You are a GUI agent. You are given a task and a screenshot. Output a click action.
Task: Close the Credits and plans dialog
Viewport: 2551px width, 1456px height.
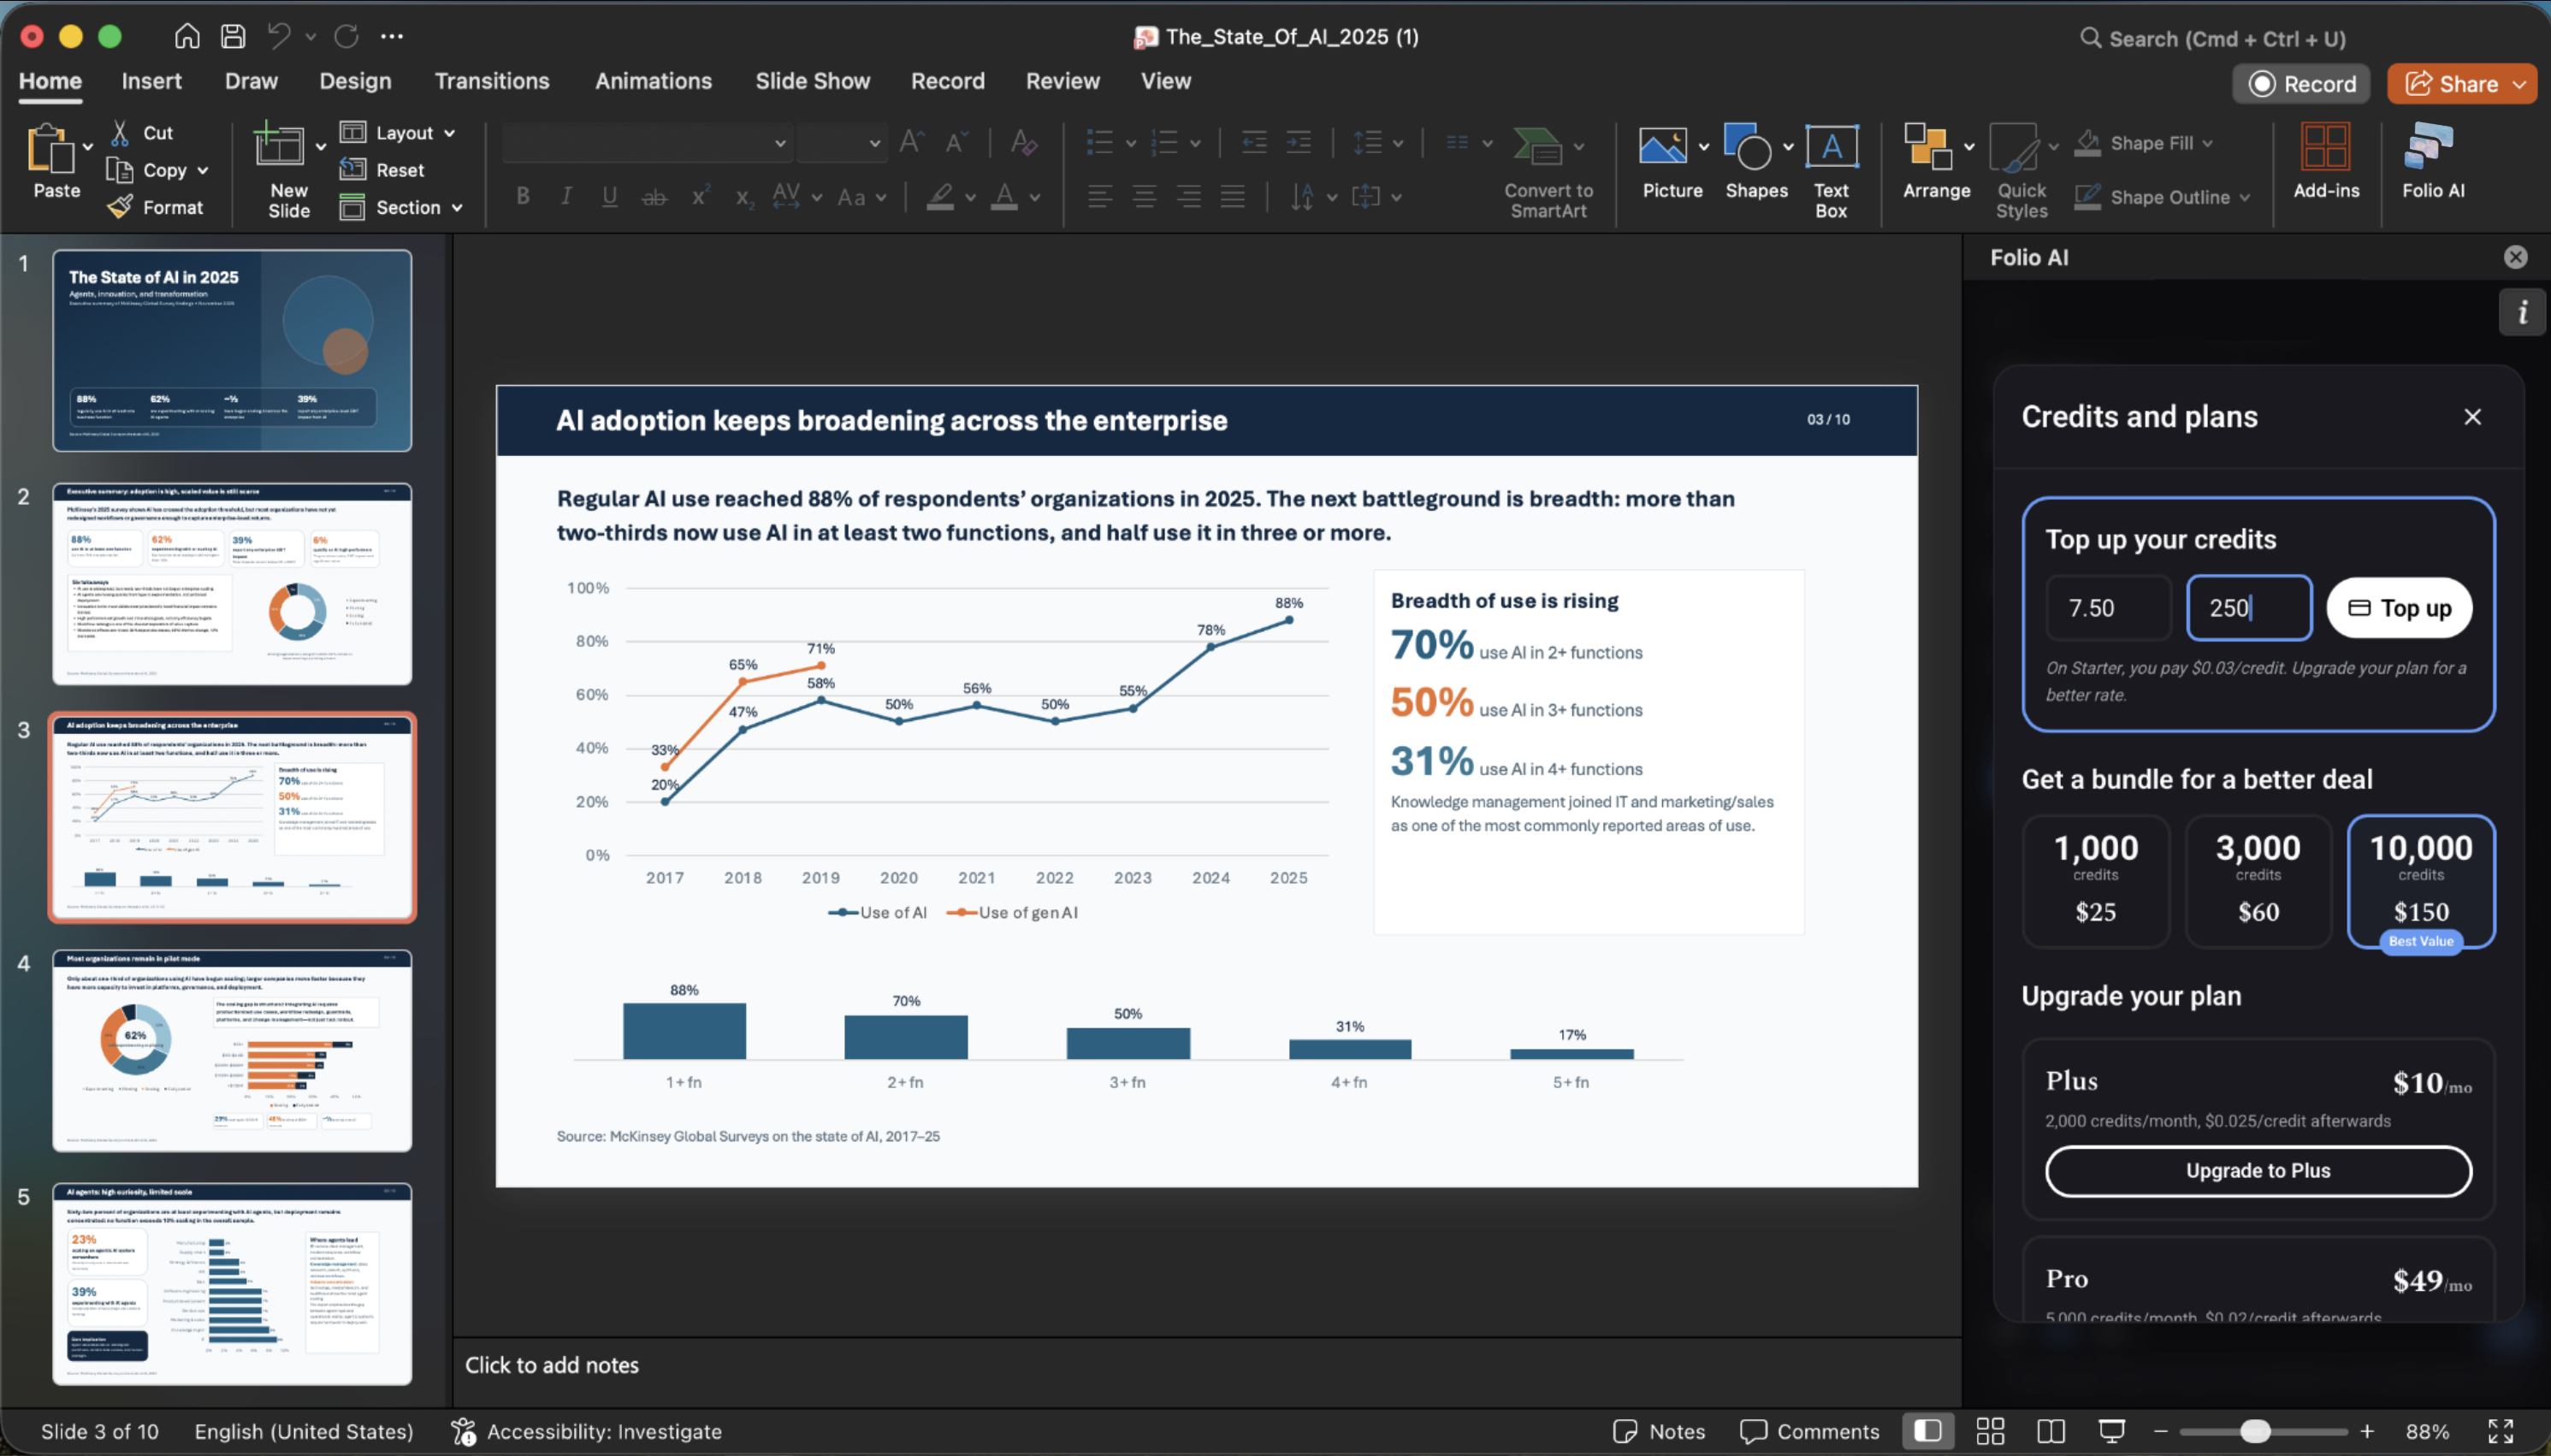2472,417
